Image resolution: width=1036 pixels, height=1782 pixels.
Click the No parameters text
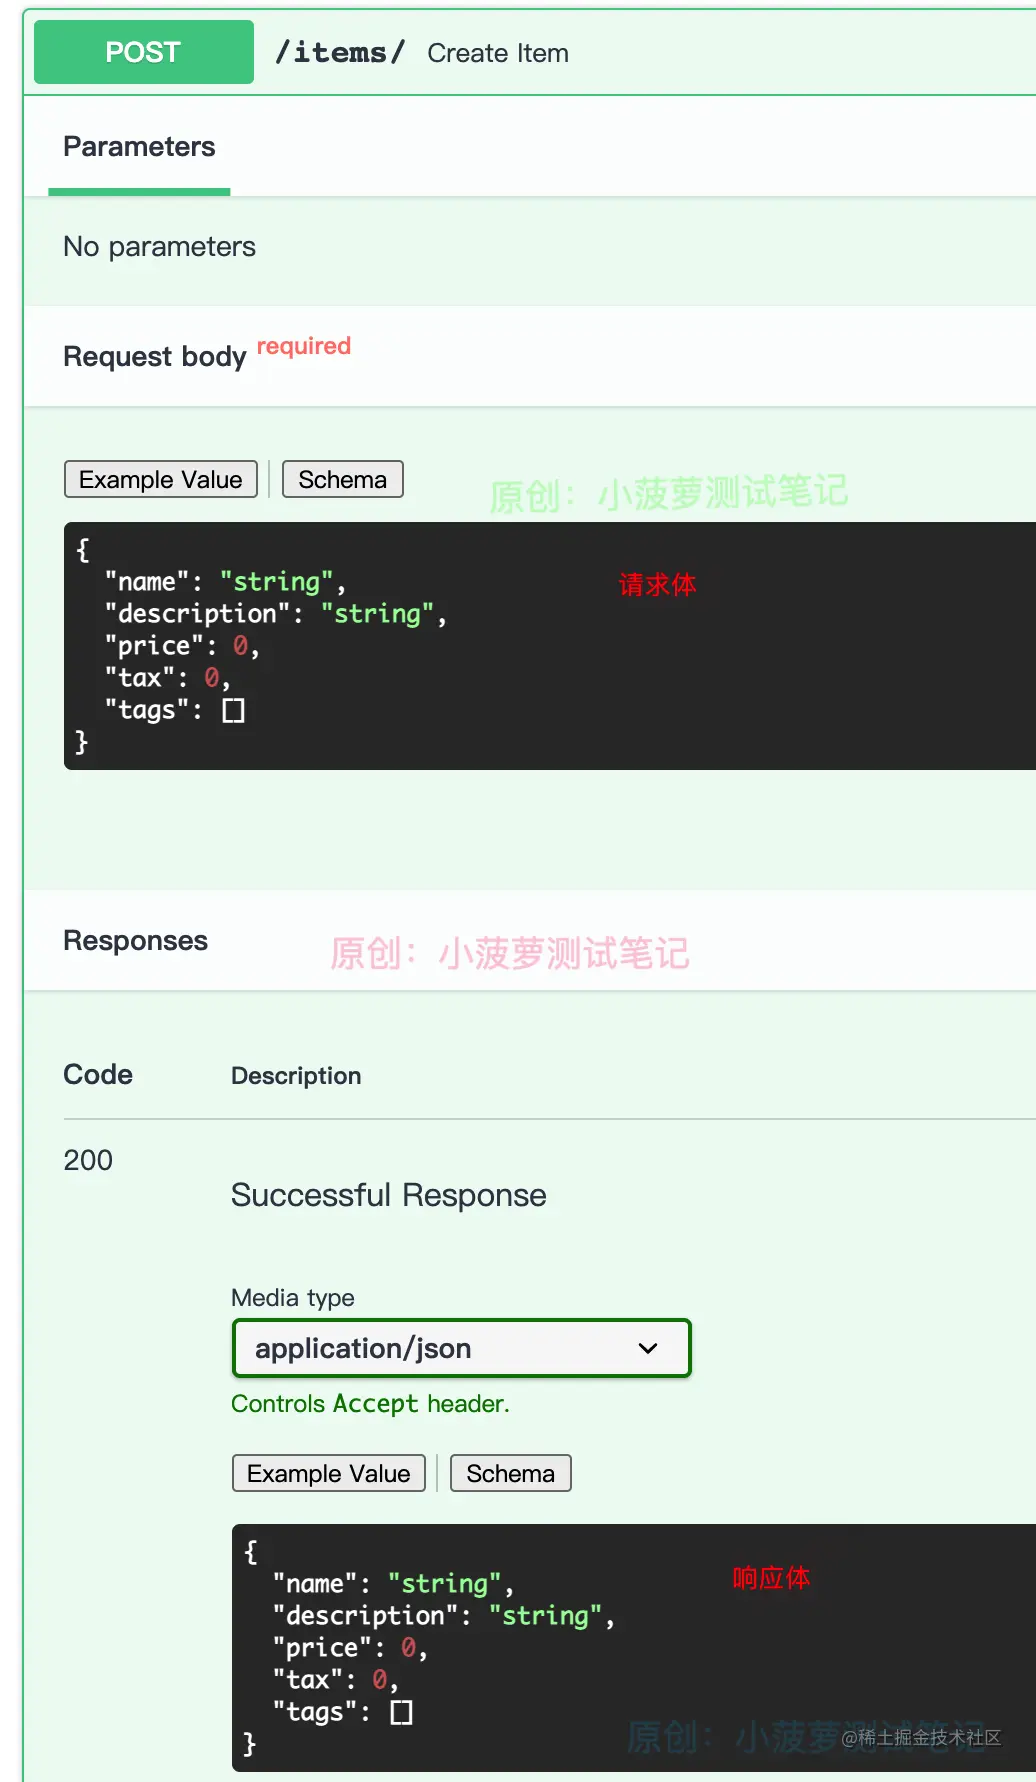click(x=159, y=247)
